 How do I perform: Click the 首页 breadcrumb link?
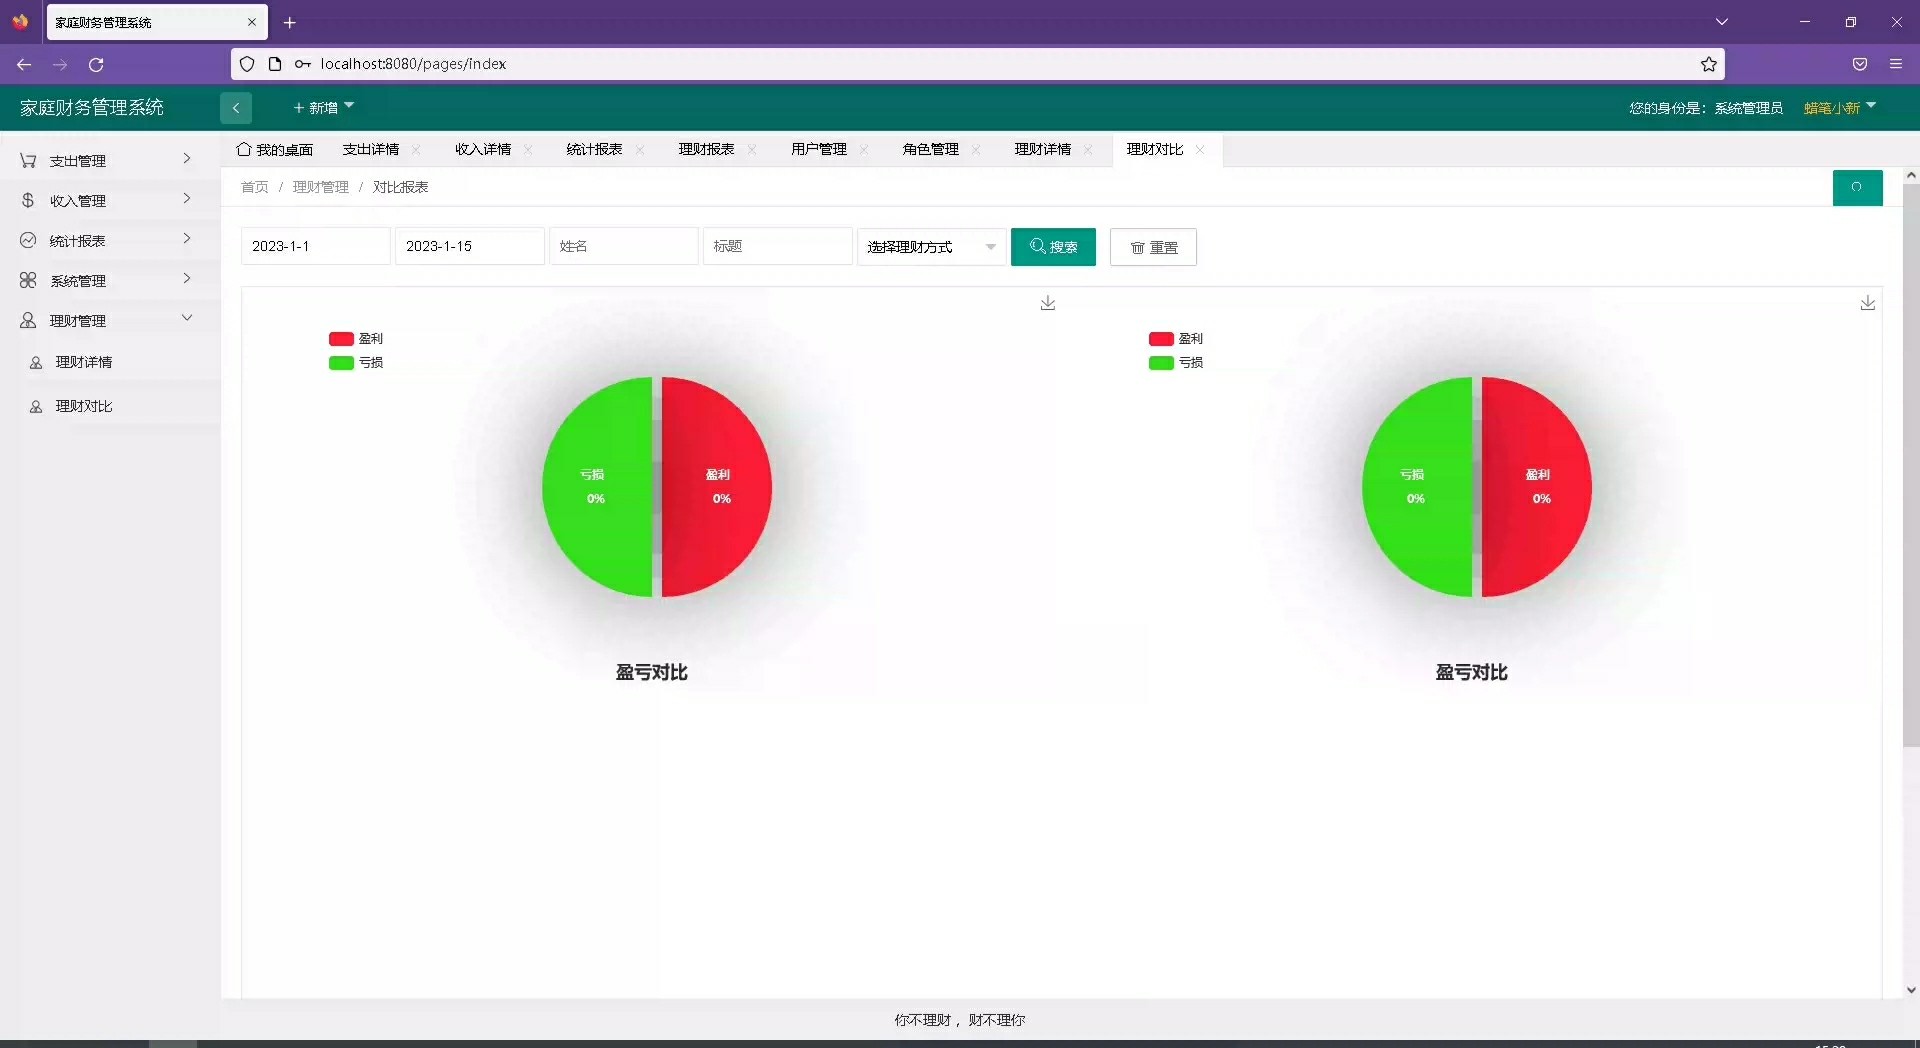(x=255, y=187)
